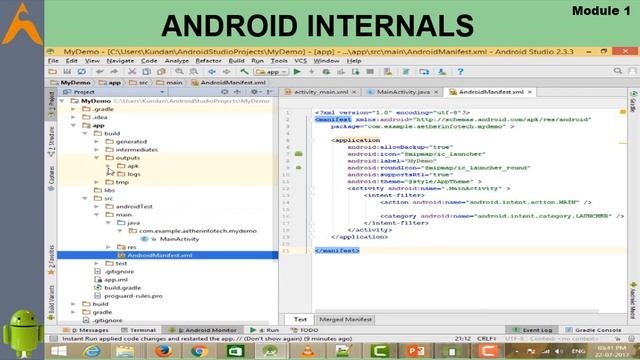
Task: Collapse the java folder arrow
Action: point(108,223)
